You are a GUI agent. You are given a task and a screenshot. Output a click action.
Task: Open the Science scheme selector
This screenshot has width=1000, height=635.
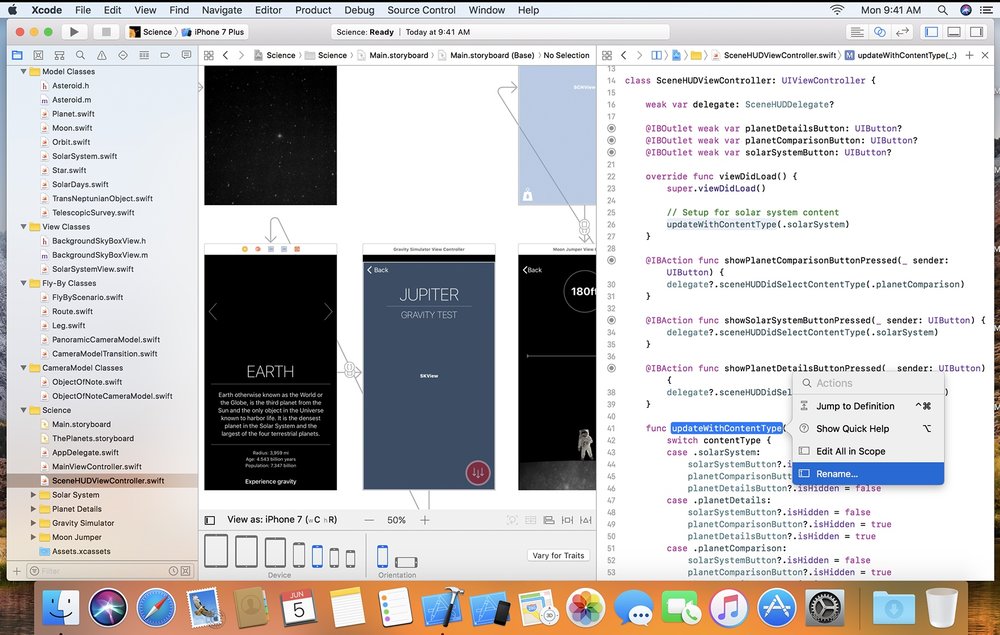coord(152,32)
